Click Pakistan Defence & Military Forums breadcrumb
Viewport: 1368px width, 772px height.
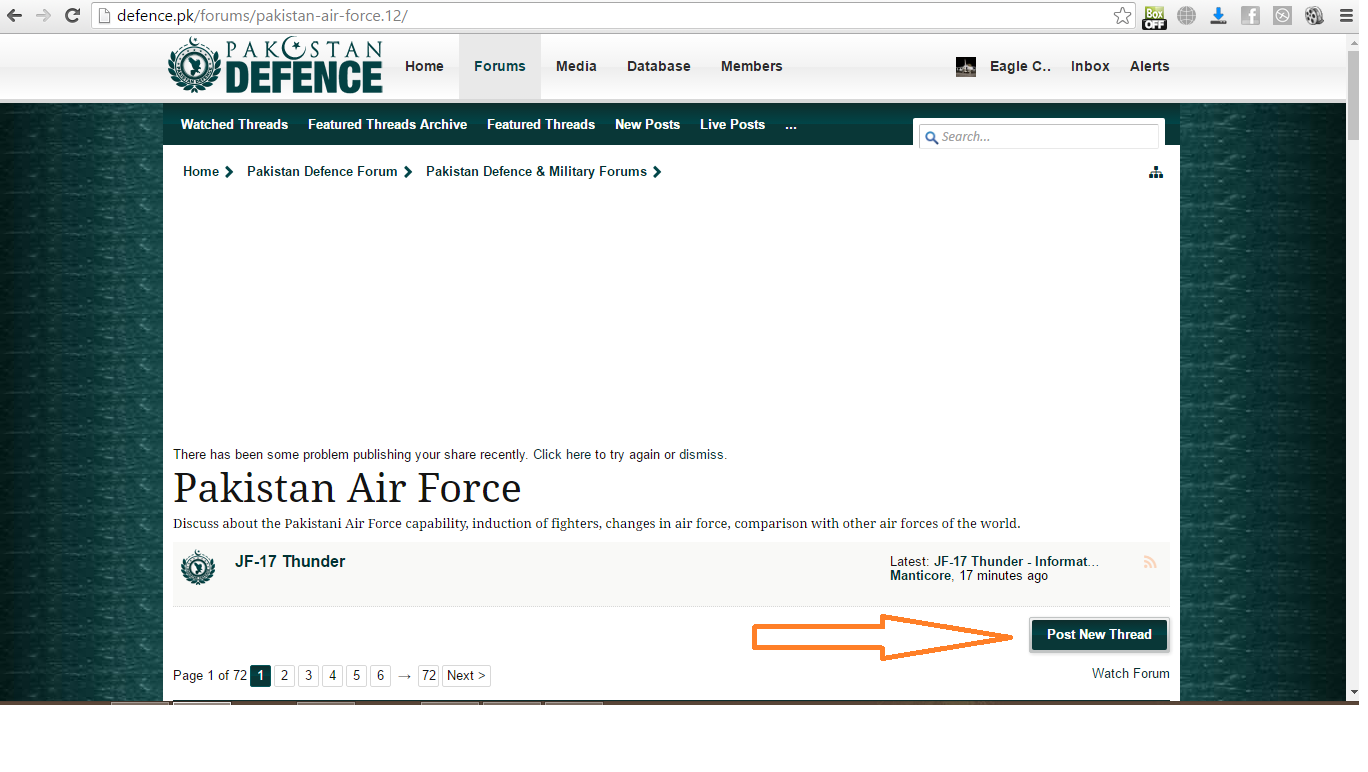click(x=536, y=172)
